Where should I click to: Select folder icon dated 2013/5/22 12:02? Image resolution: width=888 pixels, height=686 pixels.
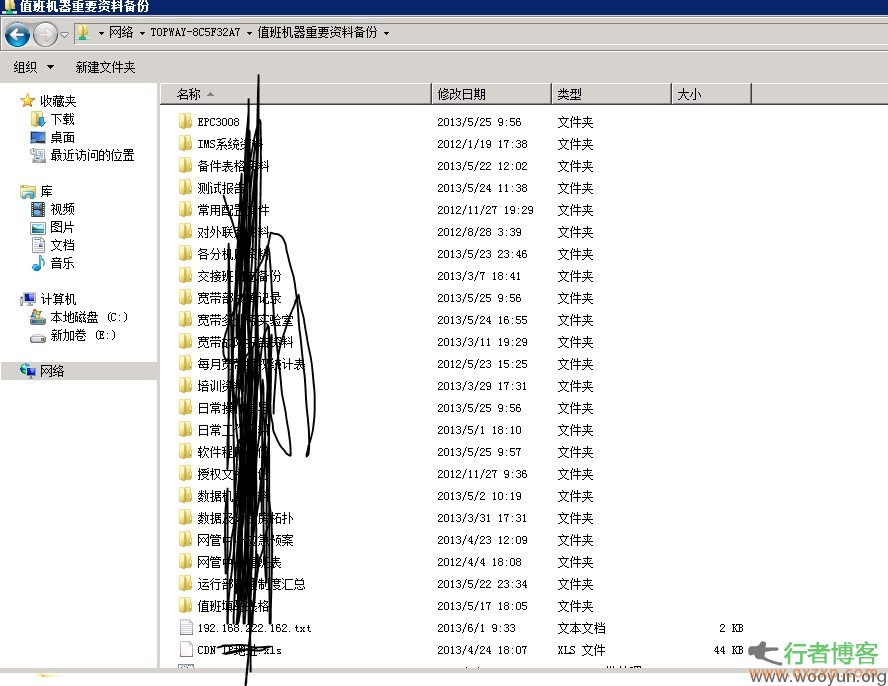(x=185, y=165)
